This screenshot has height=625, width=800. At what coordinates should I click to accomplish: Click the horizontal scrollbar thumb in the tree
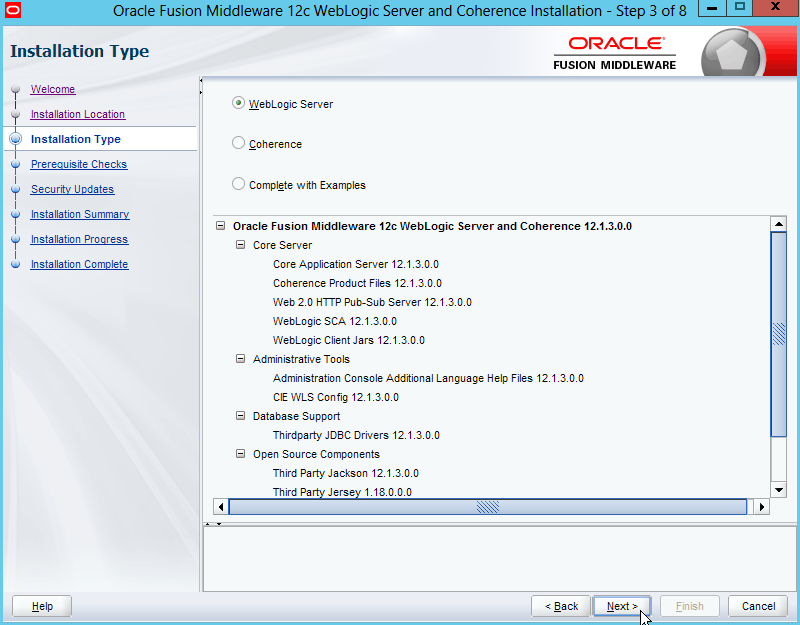tap(488, 507)
